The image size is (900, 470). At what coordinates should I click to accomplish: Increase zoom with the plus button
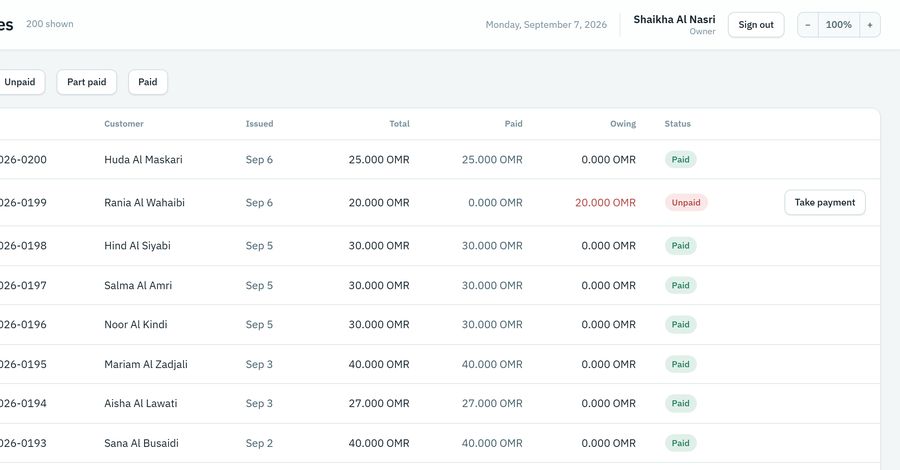tap(870, 25)
